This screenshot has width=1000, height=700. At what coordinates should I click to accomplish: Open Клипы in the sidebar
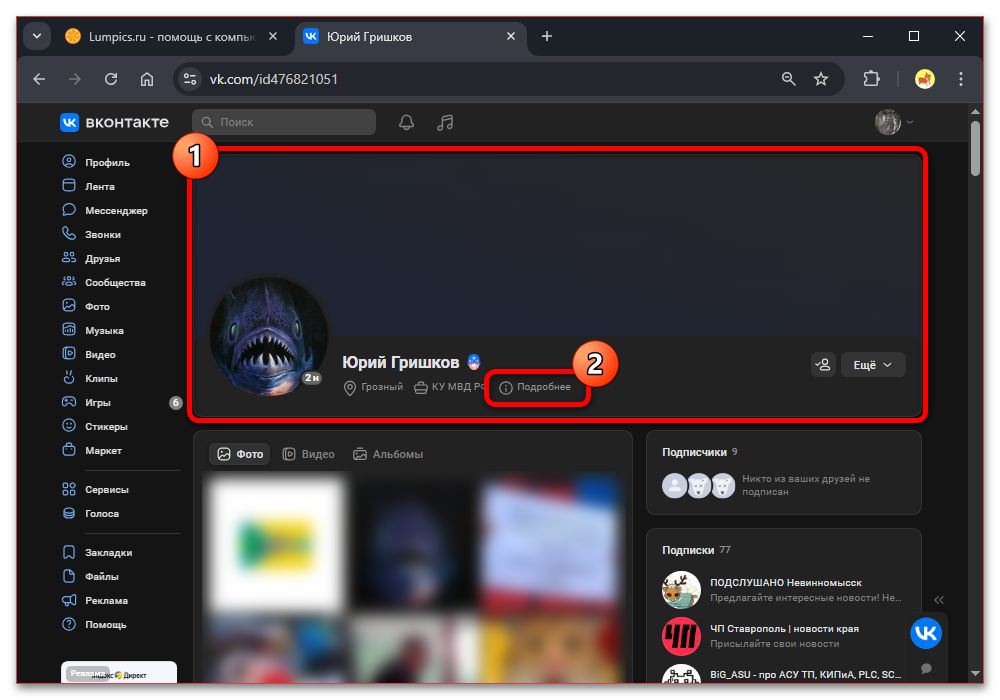click(x=90, y=378)
